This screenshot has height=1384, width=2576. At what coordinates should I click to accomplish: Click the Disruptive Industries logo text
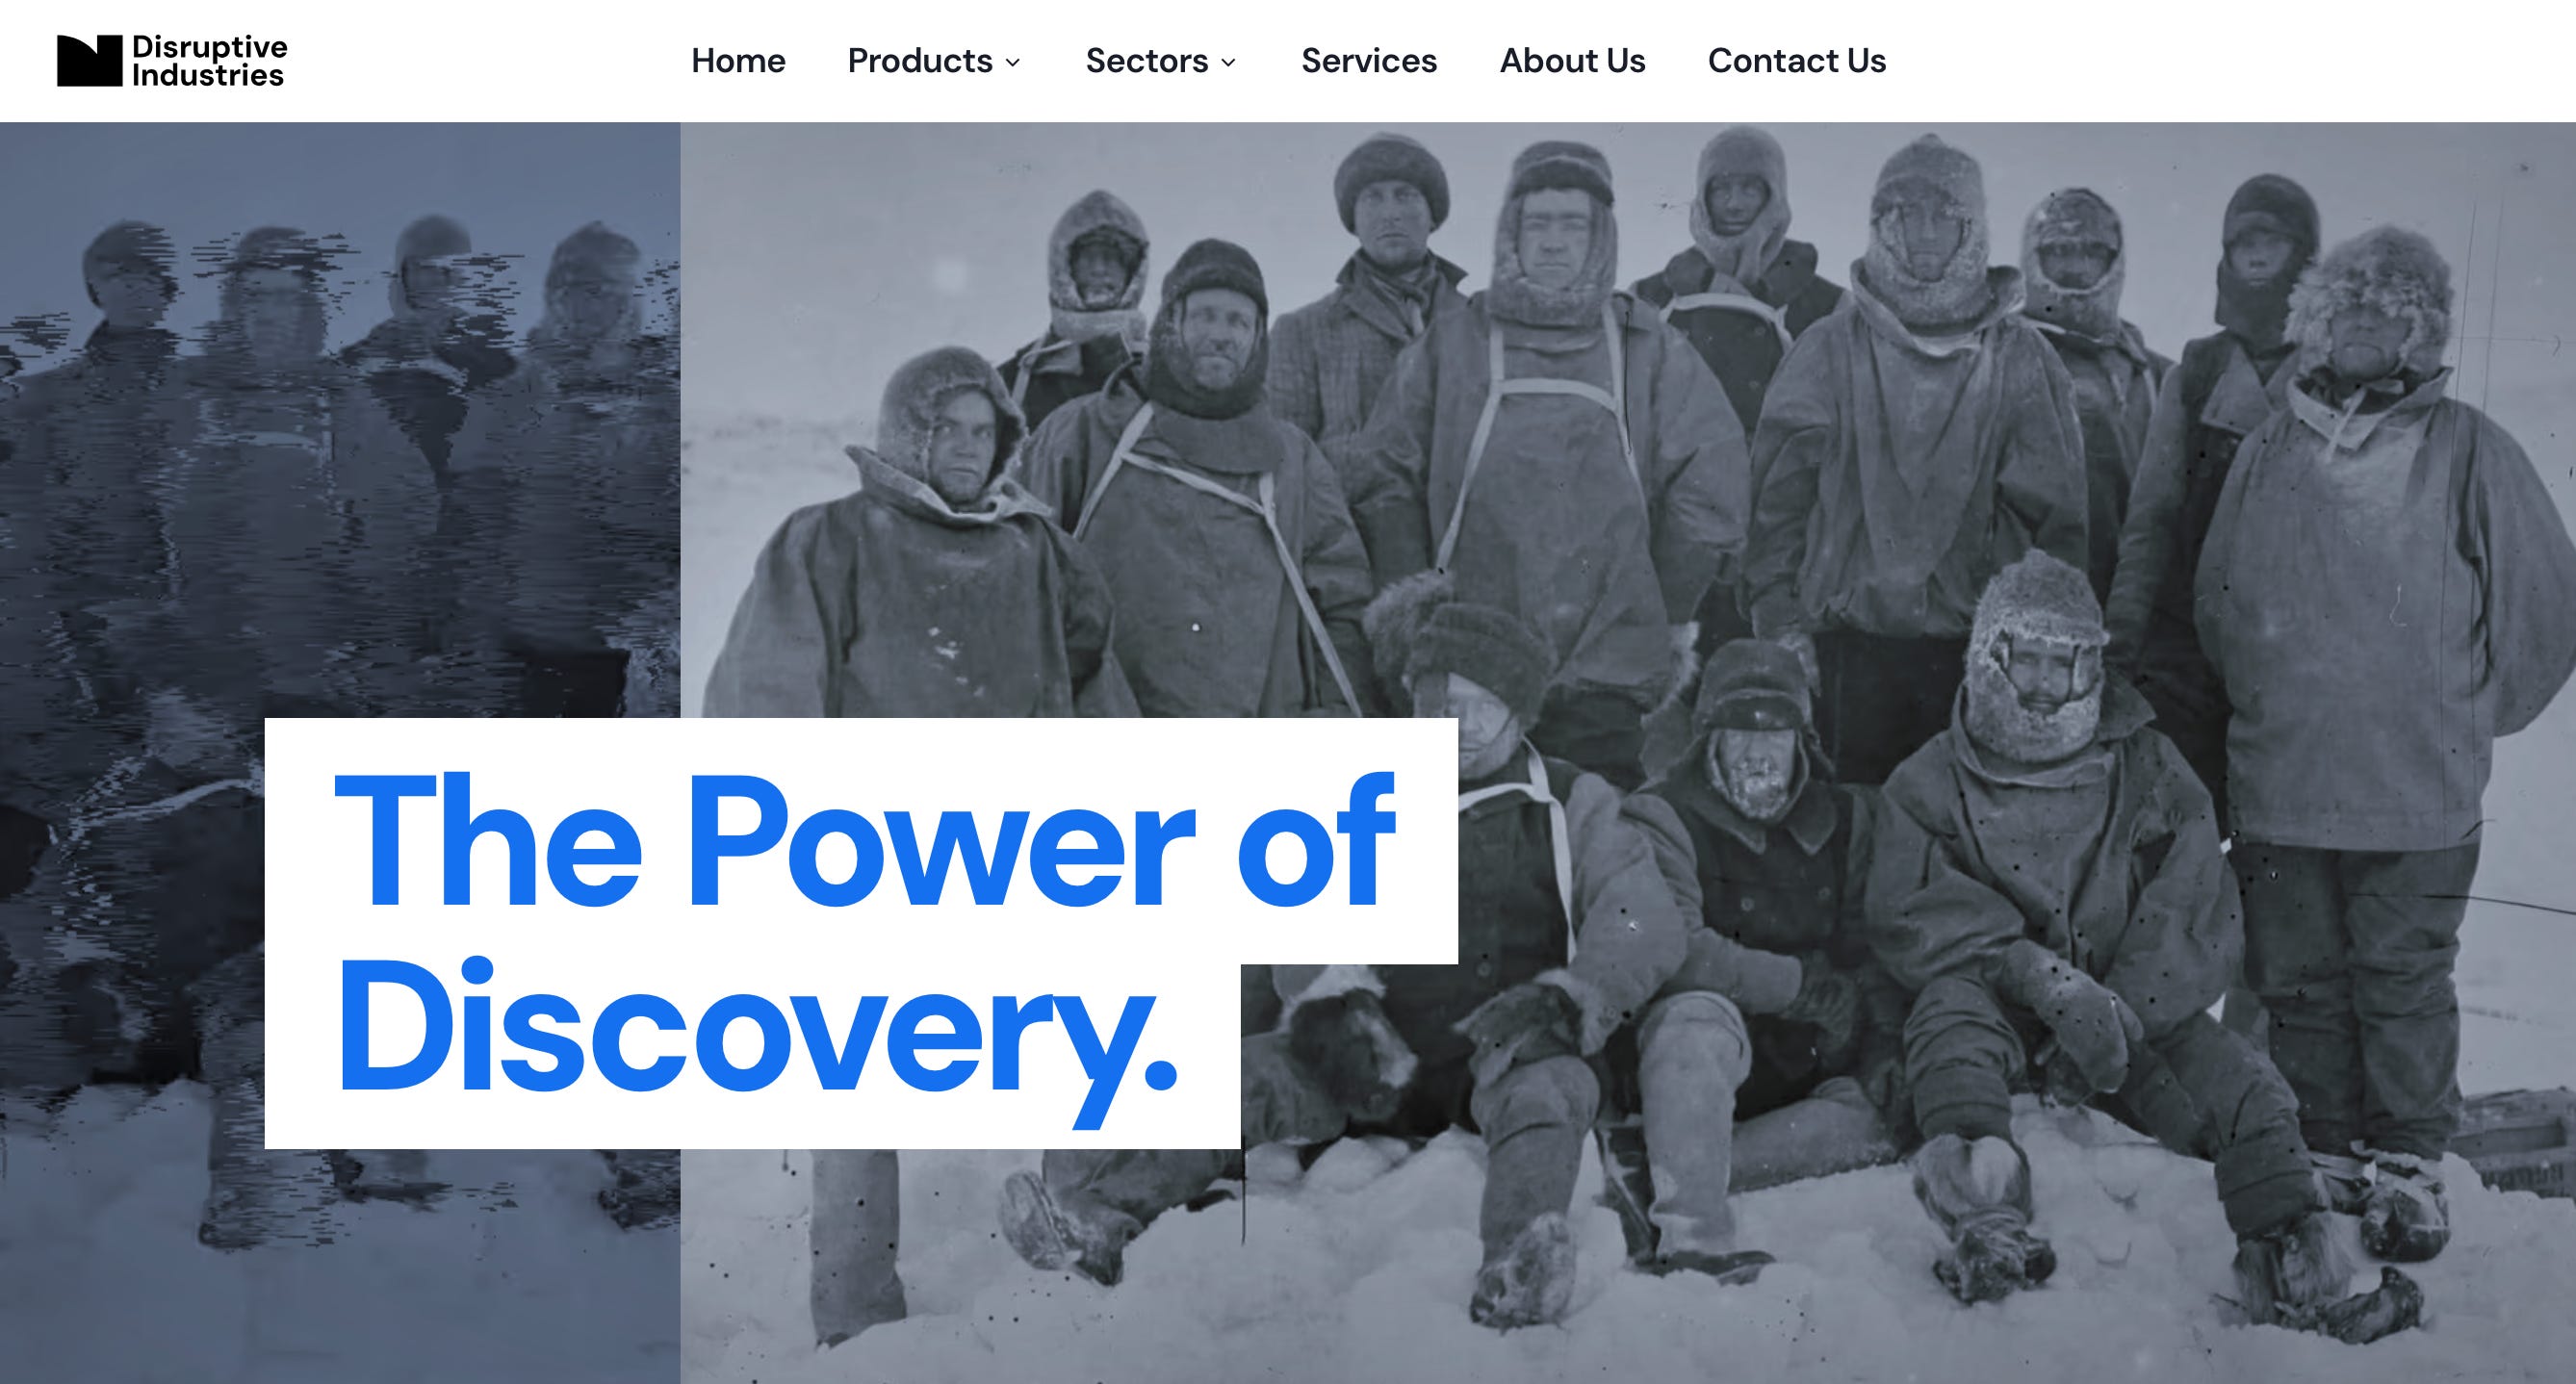[x=209, y=61]
